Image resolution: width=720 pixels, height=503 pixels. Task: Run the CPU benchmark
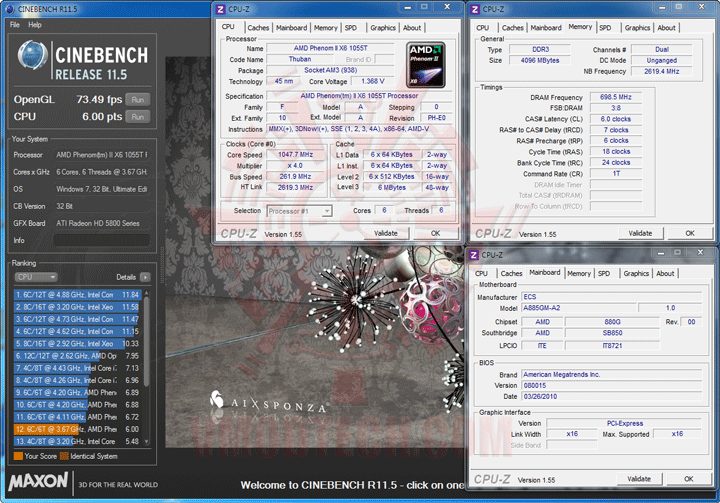138,117
